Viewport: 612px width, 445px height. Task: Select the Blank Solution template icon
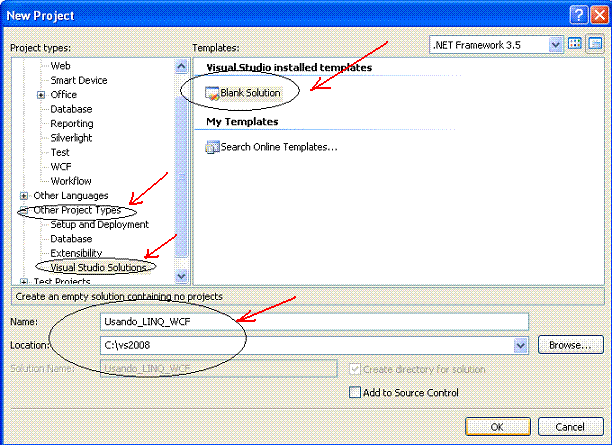[x=212, y=93]
